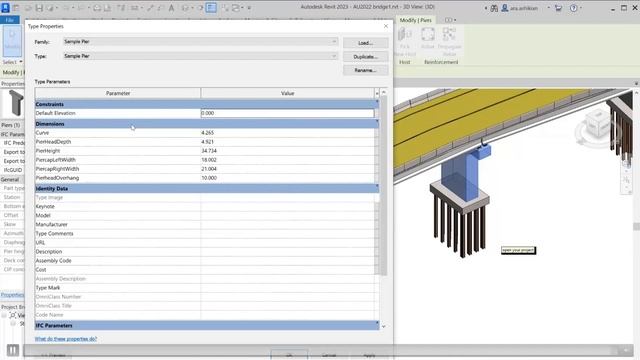640x360 pixels.
Task: Click the Type Mark parameter row
Action: coord(205,288)
